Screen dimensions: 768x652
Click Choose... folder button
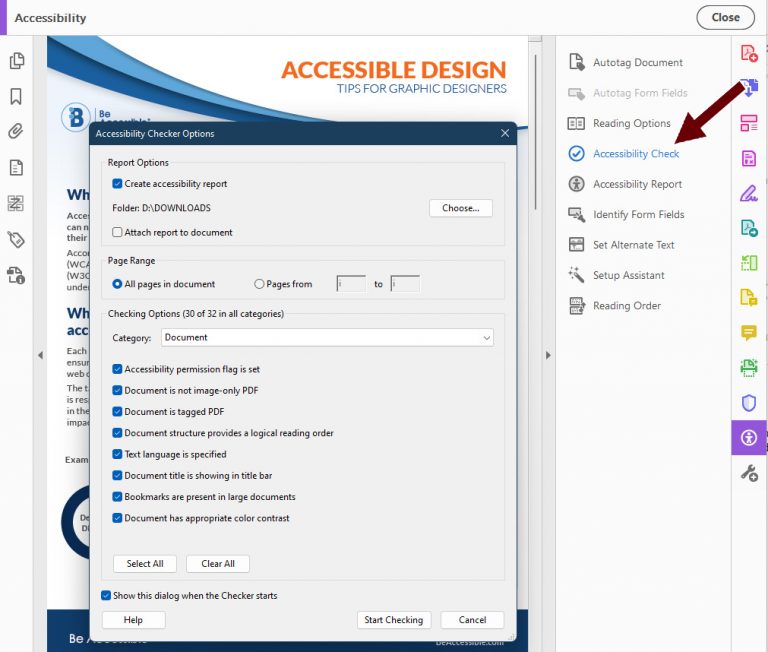(x=460, y=208)
